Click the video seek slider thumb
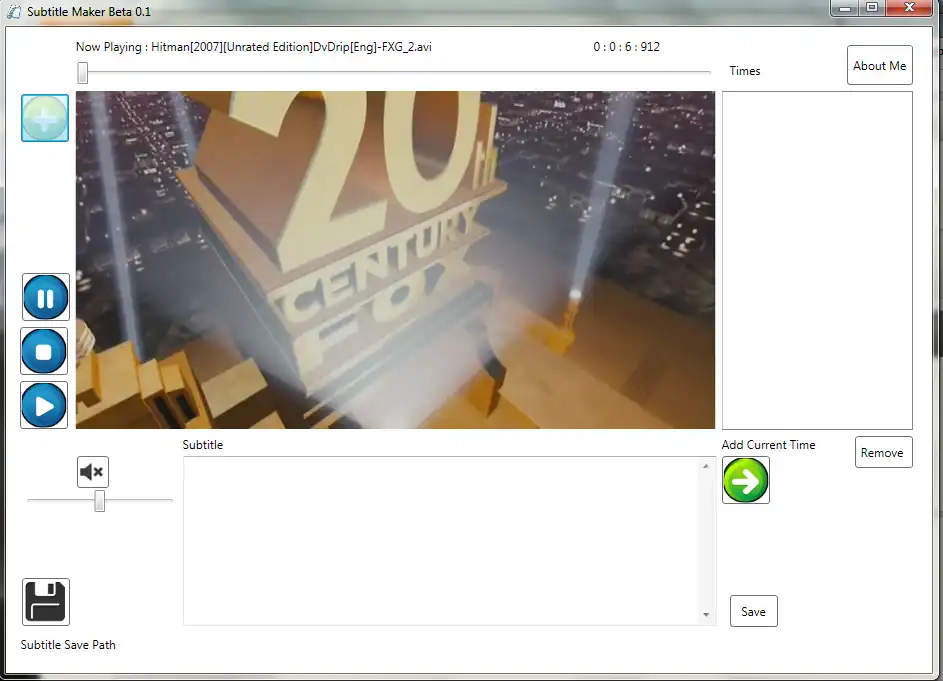943x681 pixels. coord(82,73)
